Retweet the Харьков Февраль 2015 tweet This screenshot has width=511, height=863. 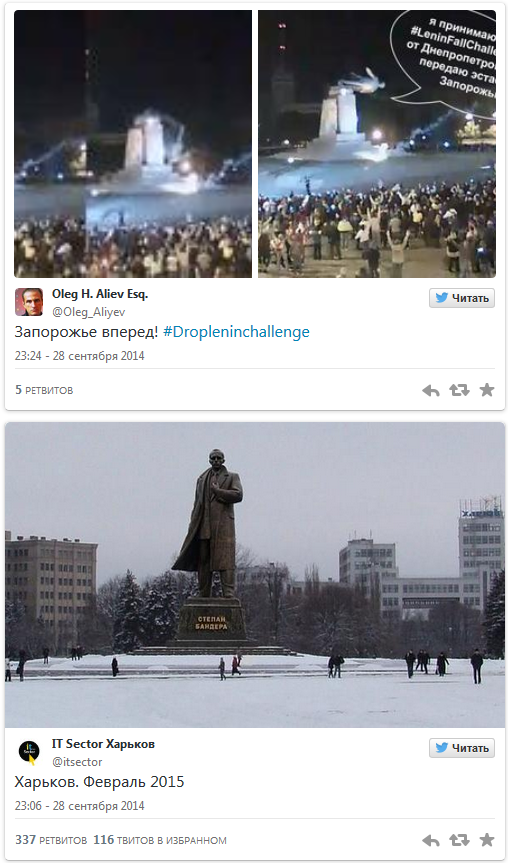click(x=459, y=840)
